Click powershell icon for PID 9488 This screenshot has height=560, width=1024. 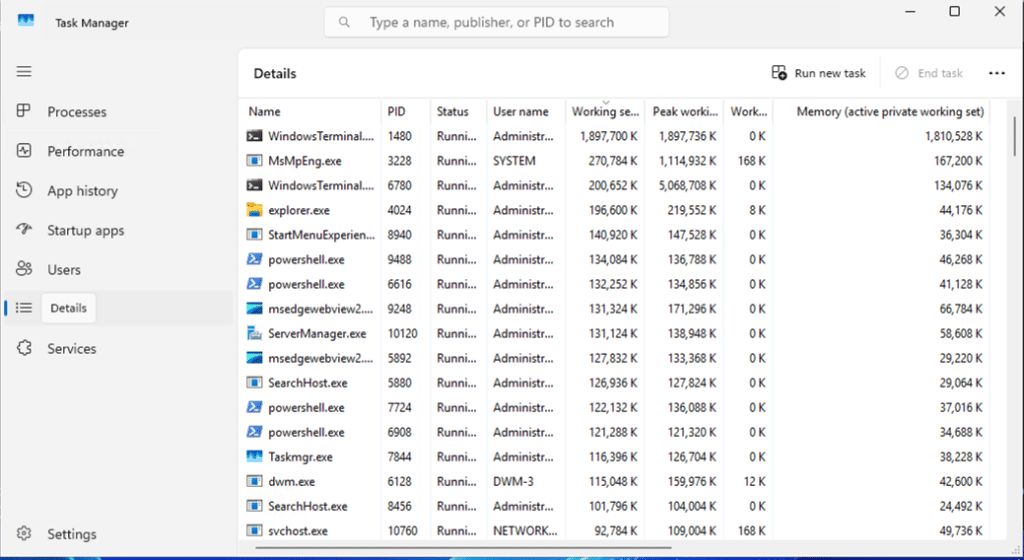tap(254, 259)
